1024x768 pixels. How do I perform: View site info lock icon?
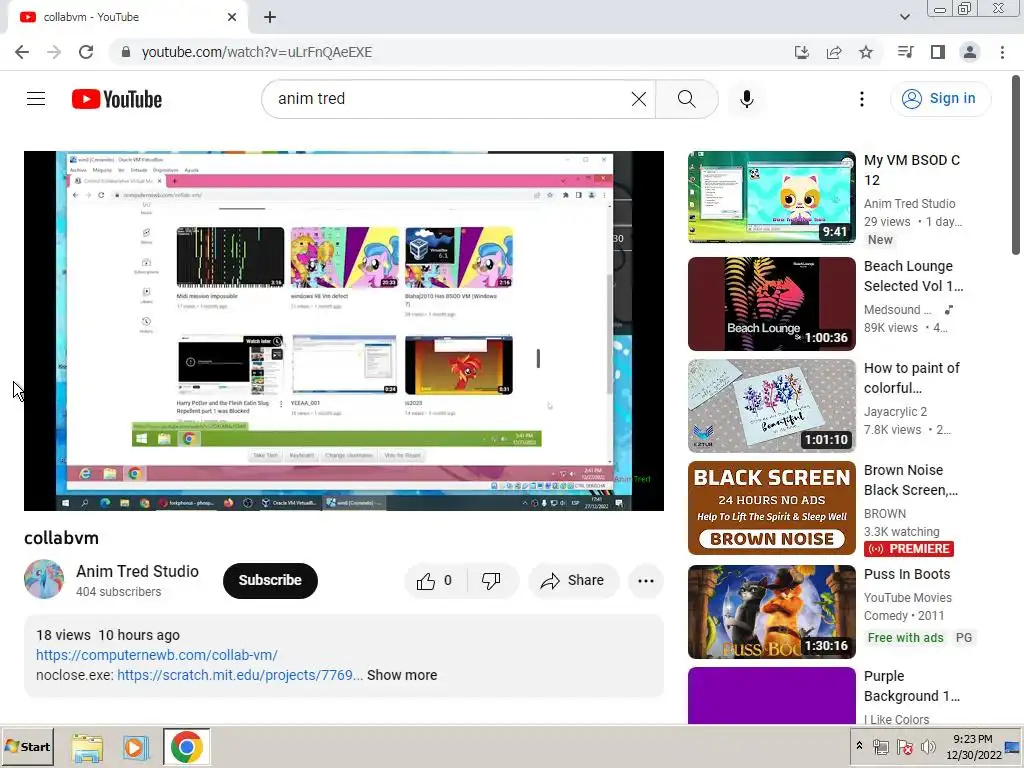pyautogui.click(x=126, y=52)
